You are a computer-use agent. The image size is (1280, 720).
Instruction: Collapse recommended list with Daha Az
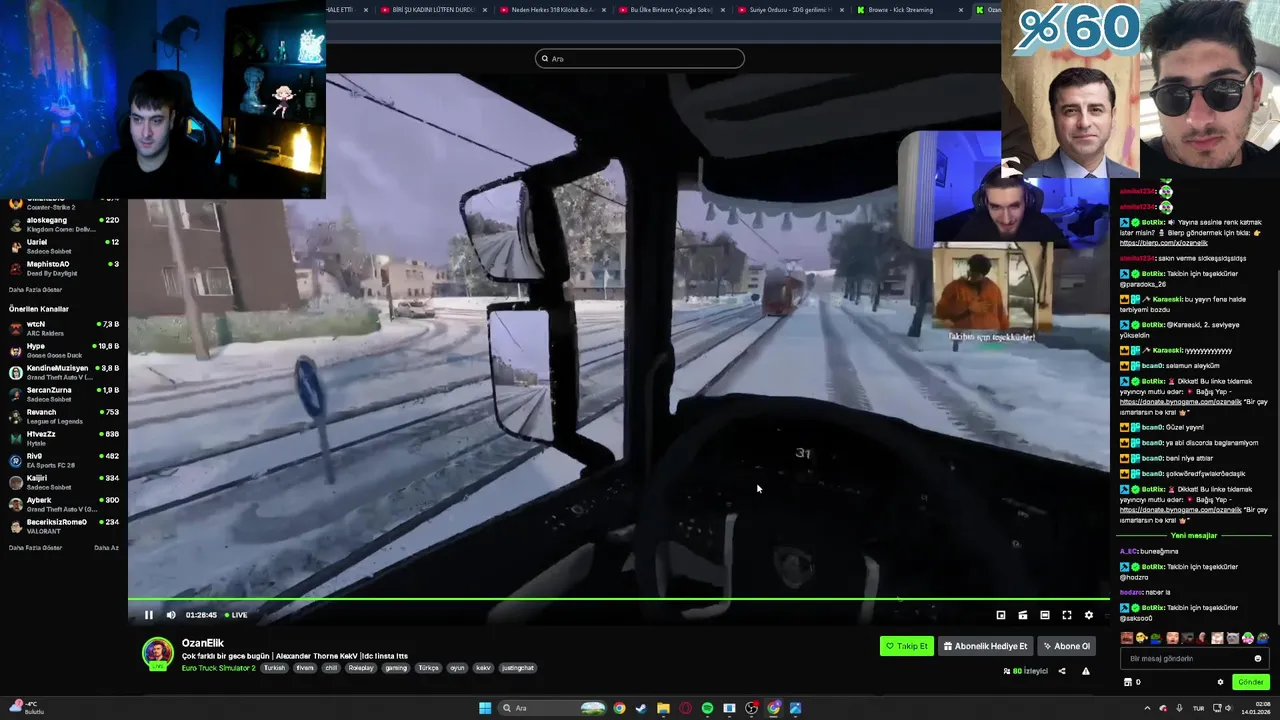tap(106, 548)
